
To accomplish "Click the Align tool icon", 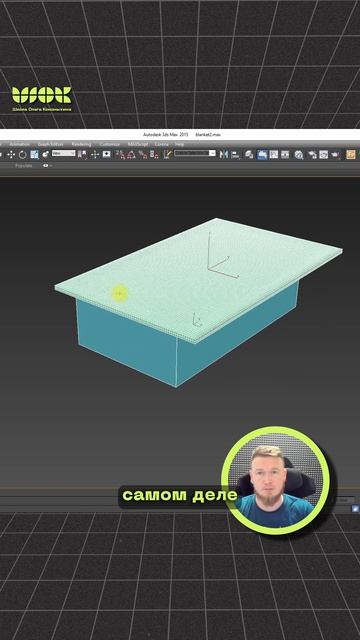I will 235,154.
